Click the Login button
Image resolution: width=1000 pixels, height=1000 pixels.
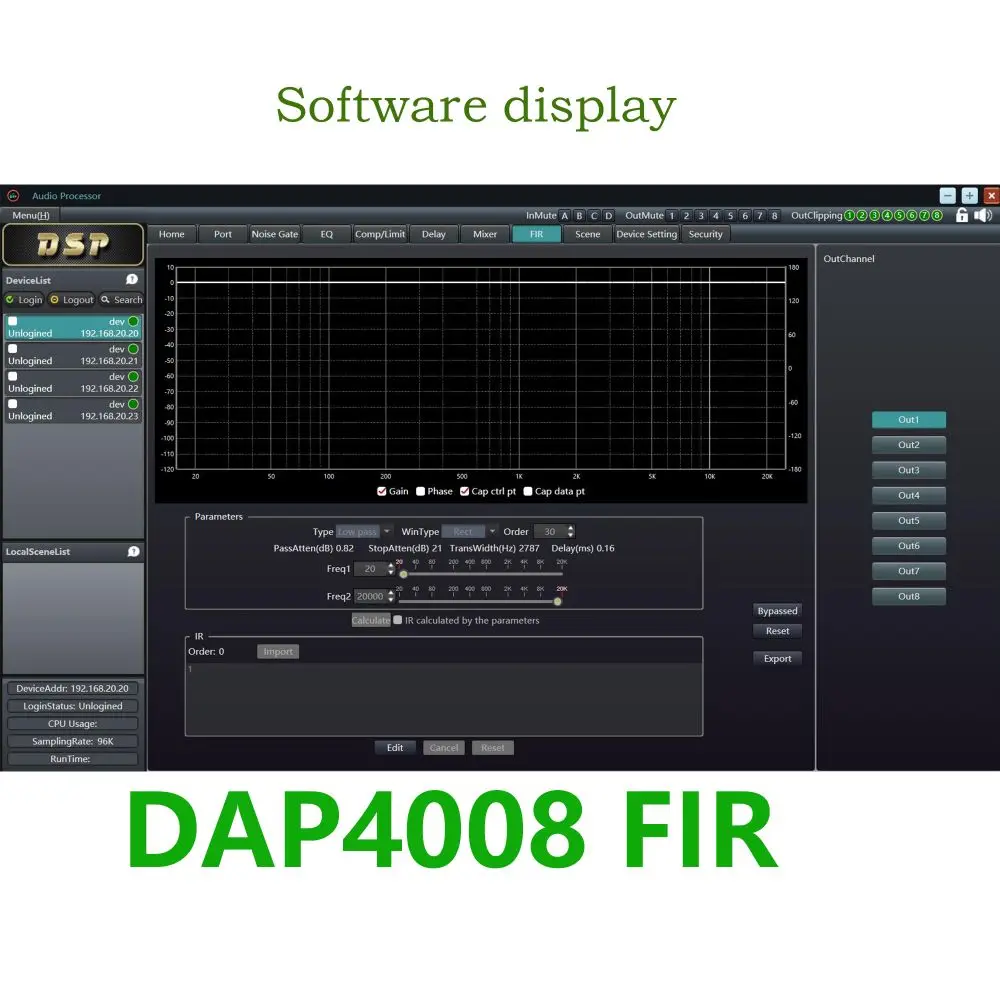[24, 300]
